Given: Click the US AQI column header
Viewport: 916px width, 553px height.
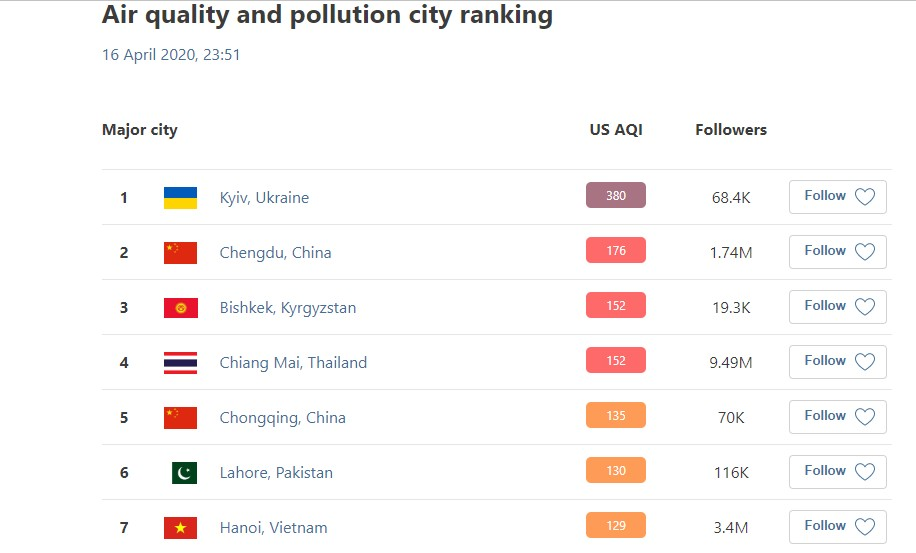Looking at the screenshot, I should (x=616, y=130).
